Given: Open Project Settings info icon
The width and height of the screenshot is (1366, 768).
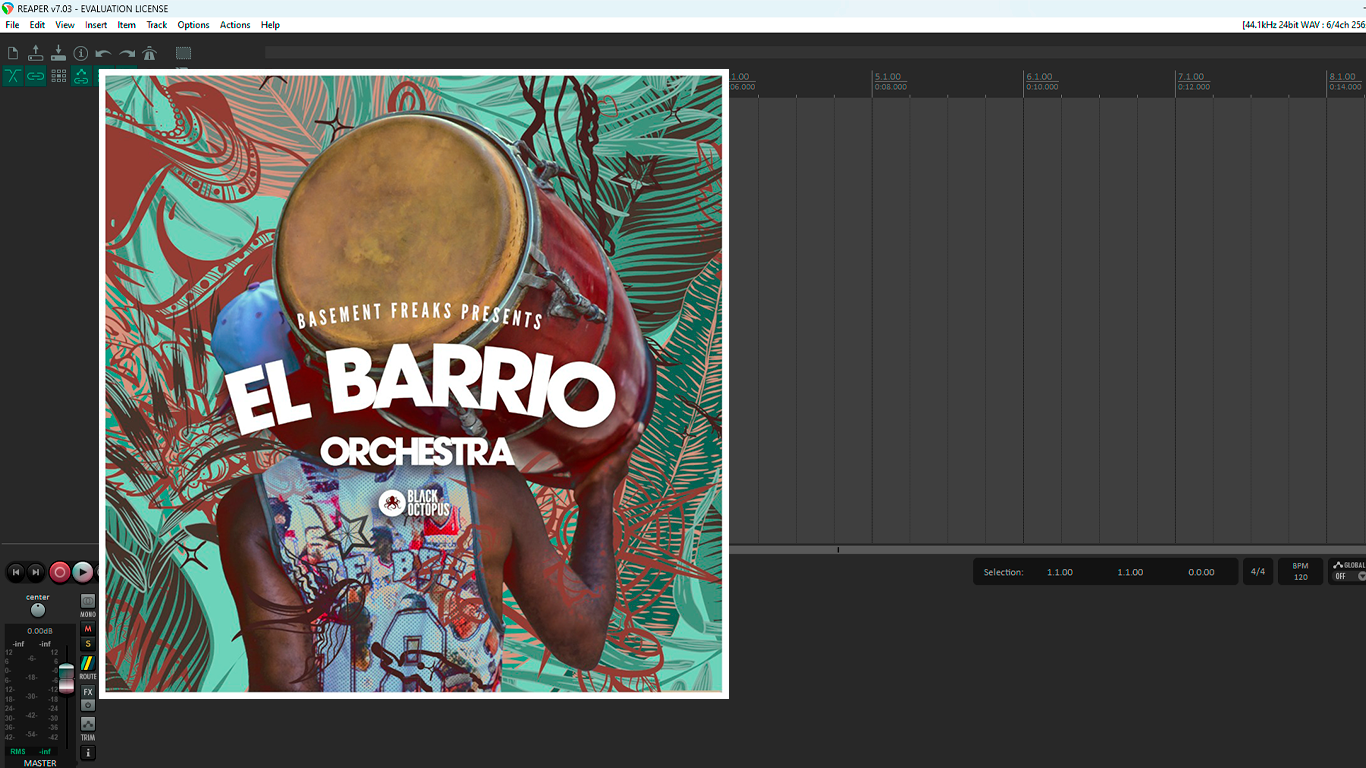Looking at the screenshot, I should coord(81,53).
